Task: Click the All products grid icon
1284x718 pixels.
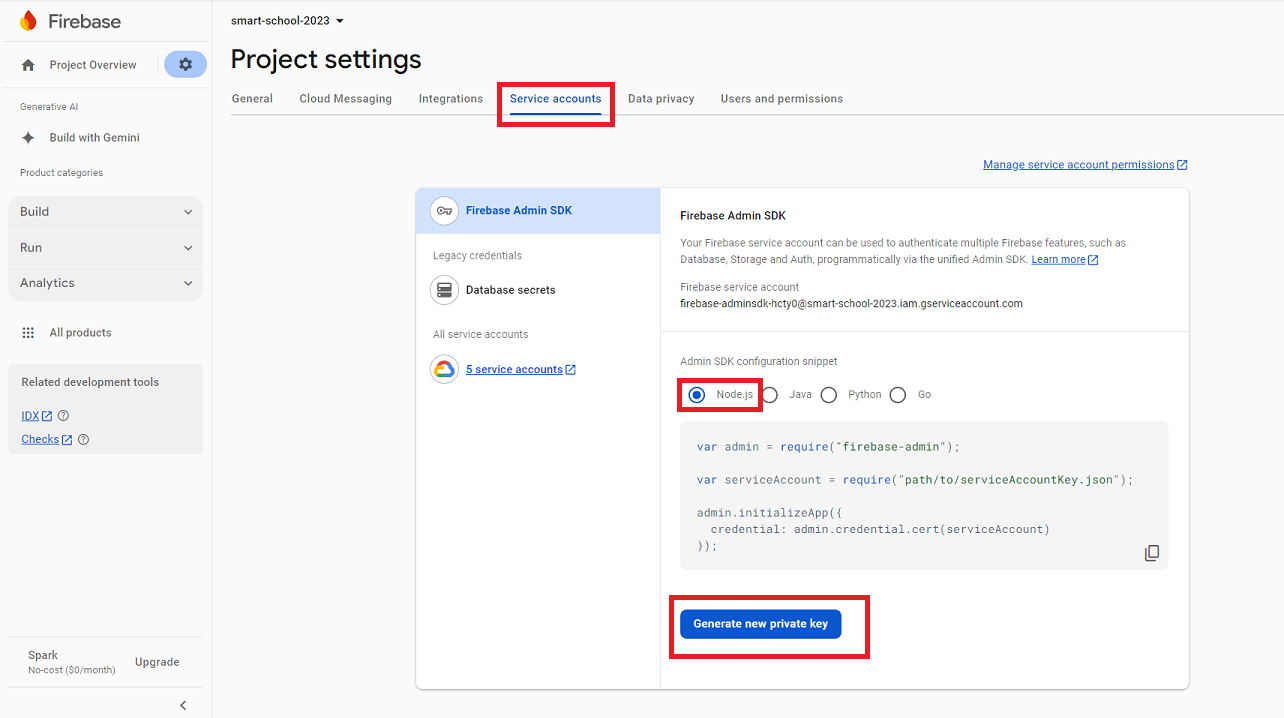Action: tap(28, 333)
